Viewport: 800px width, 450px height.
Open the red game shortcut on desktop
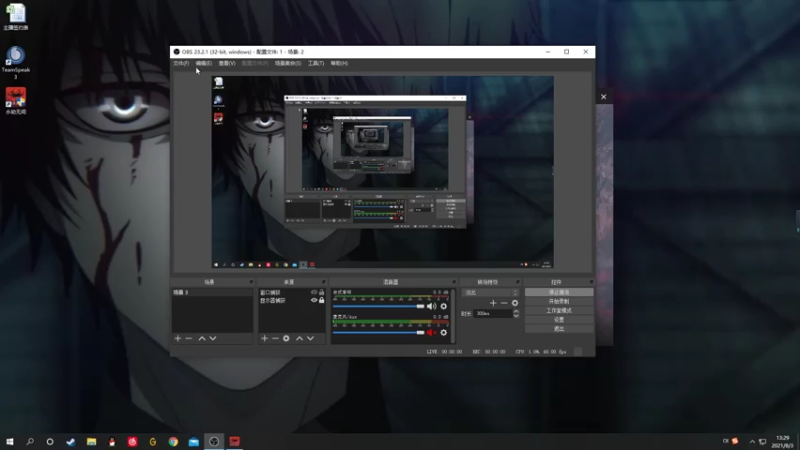[x=16, y=101]
